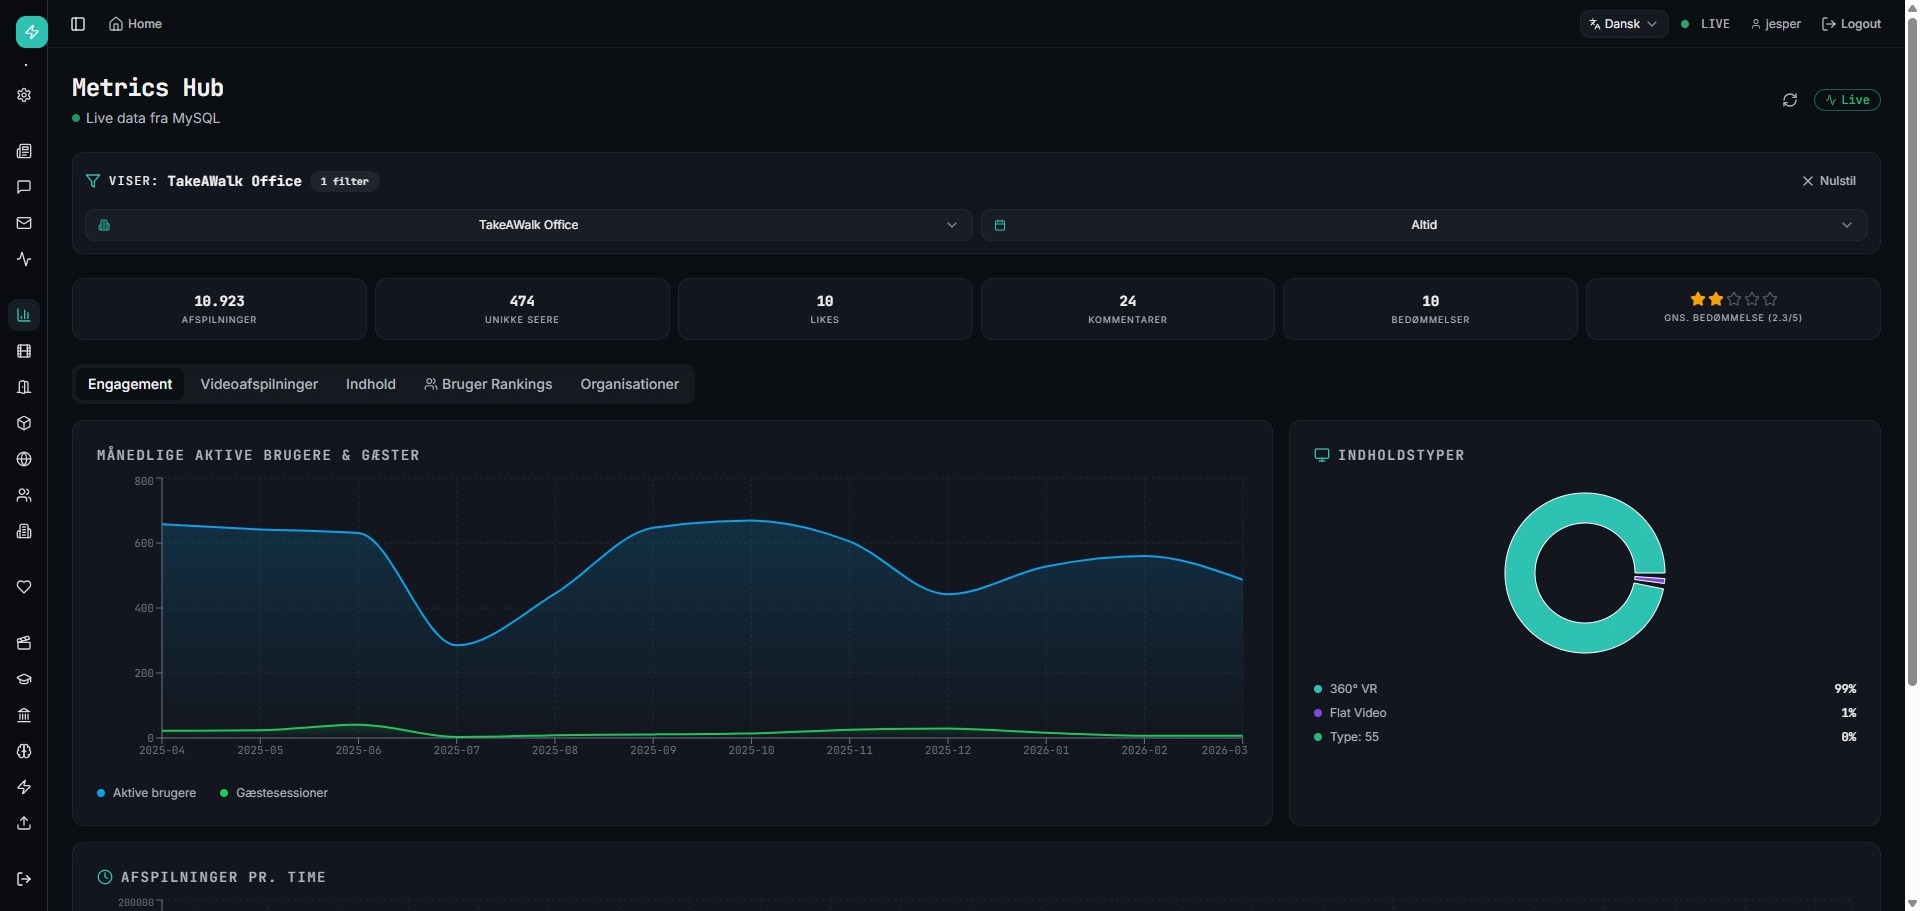The height and width of the screenshot is (911, 1920).
Task: Click the LIVE status indicator
Action: click(x=1706, y=24)
